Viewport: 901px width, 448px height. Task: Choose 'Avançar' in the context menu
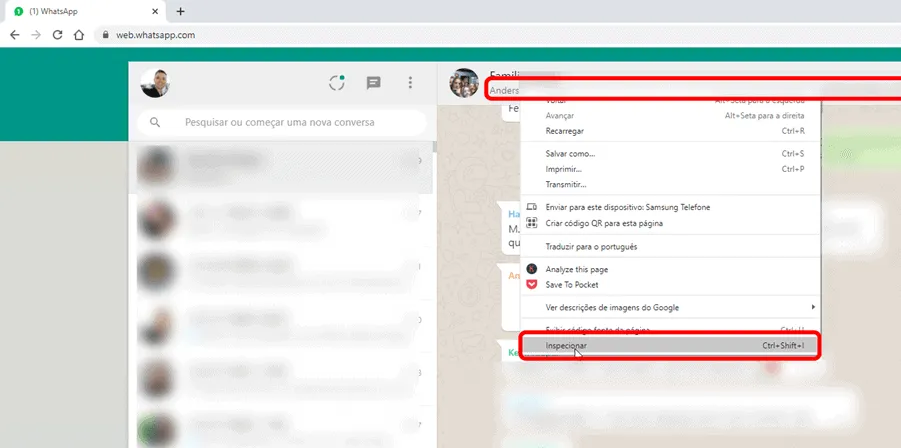(x=670, y=115)
